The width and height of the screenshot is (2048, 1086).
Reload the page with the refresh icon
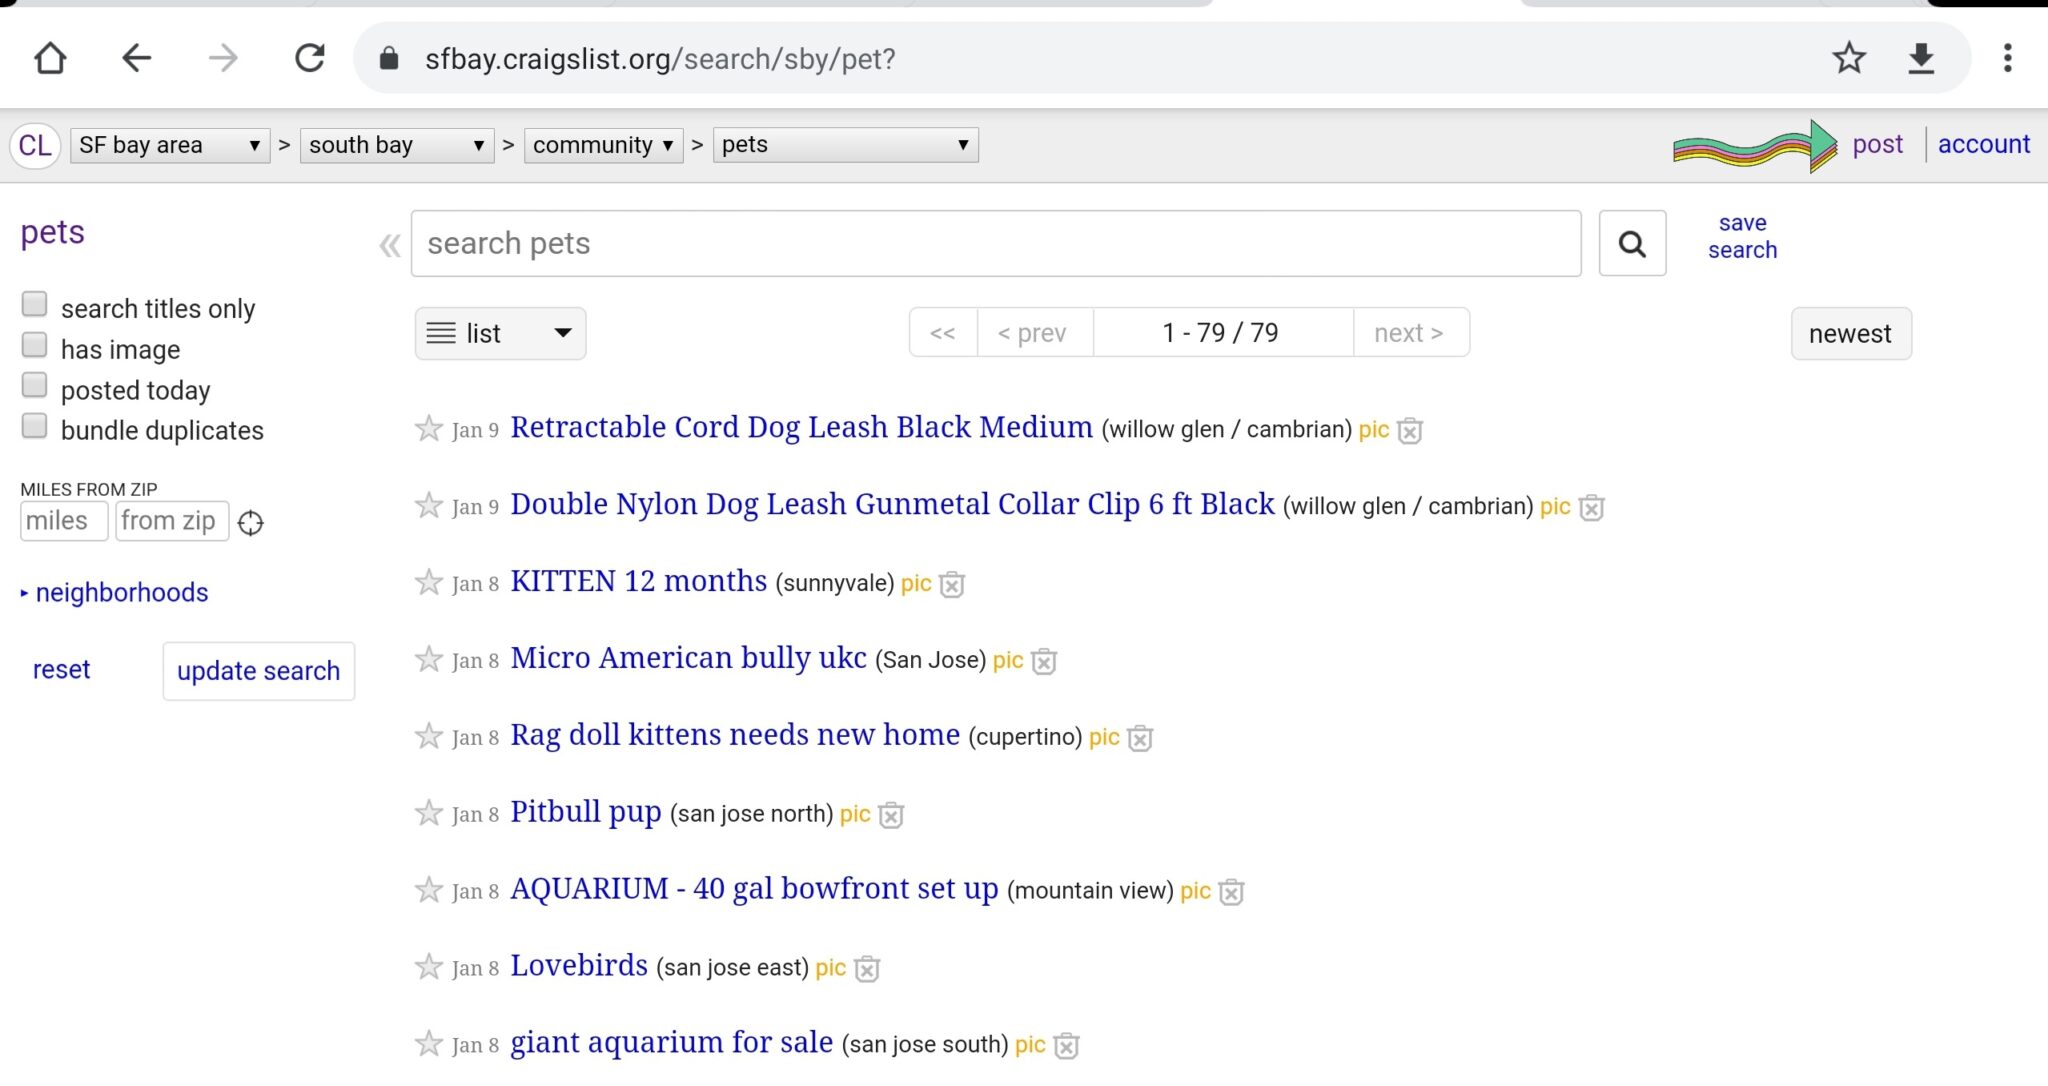point(310,58)
